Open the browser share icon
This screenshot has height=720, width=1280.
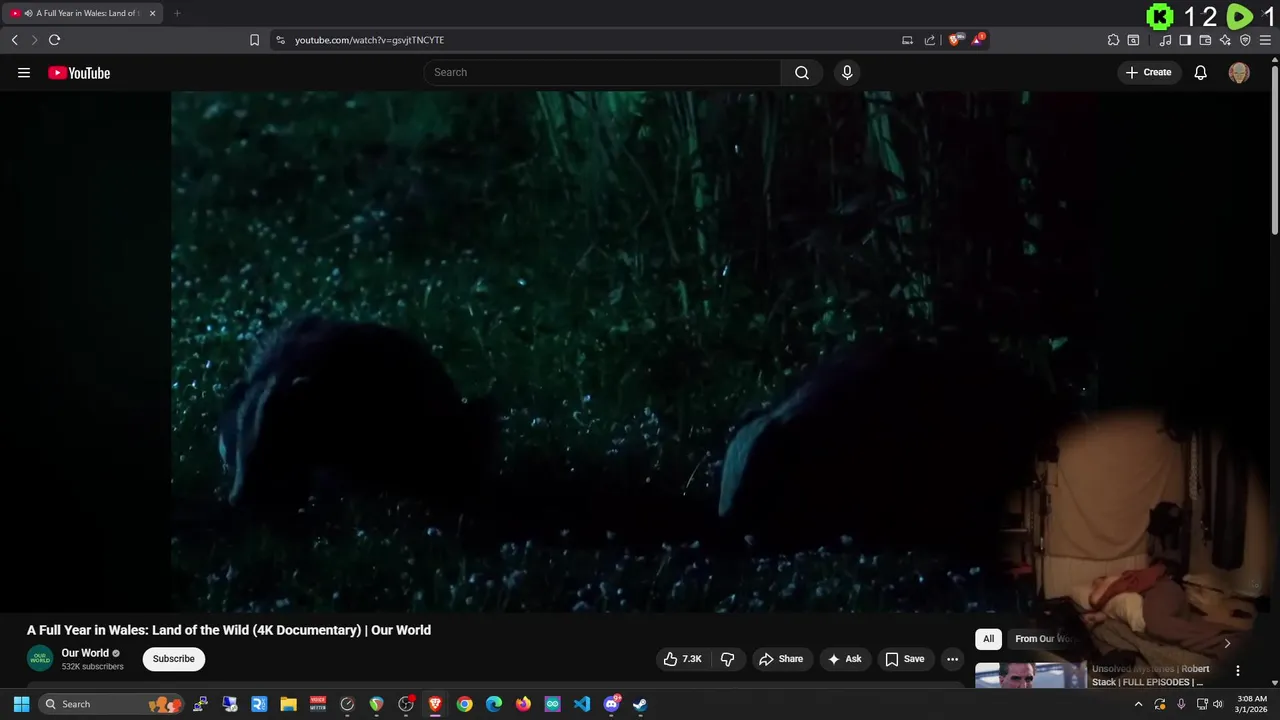930,40
